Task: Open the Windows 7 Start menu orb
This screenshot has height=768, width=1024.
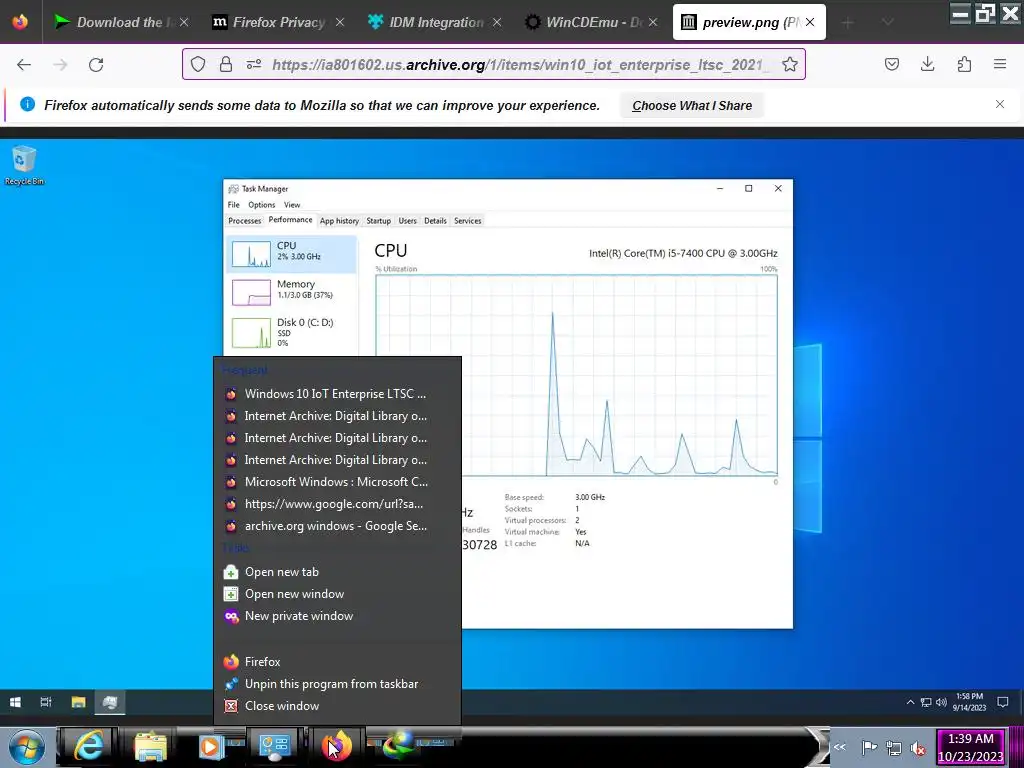Action: point(27,747)
